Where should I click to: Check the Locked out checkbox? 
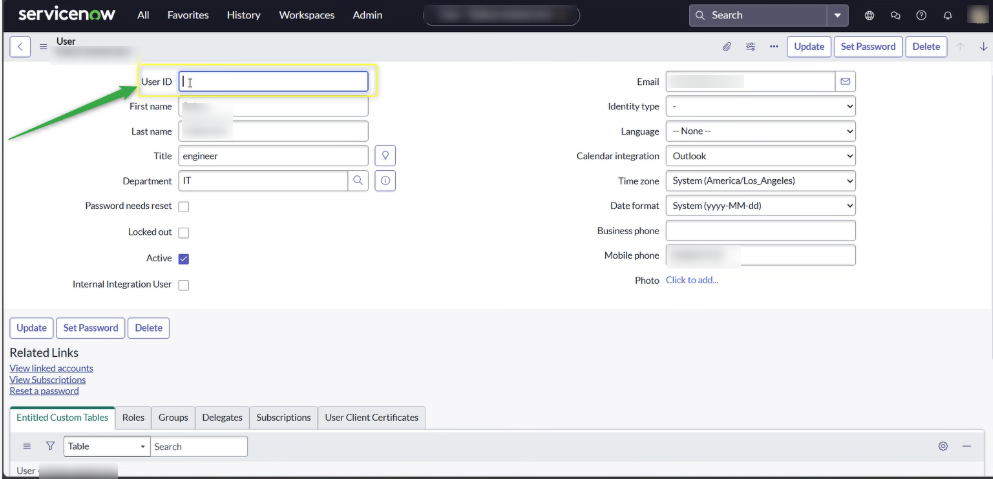tap(184, 233)
